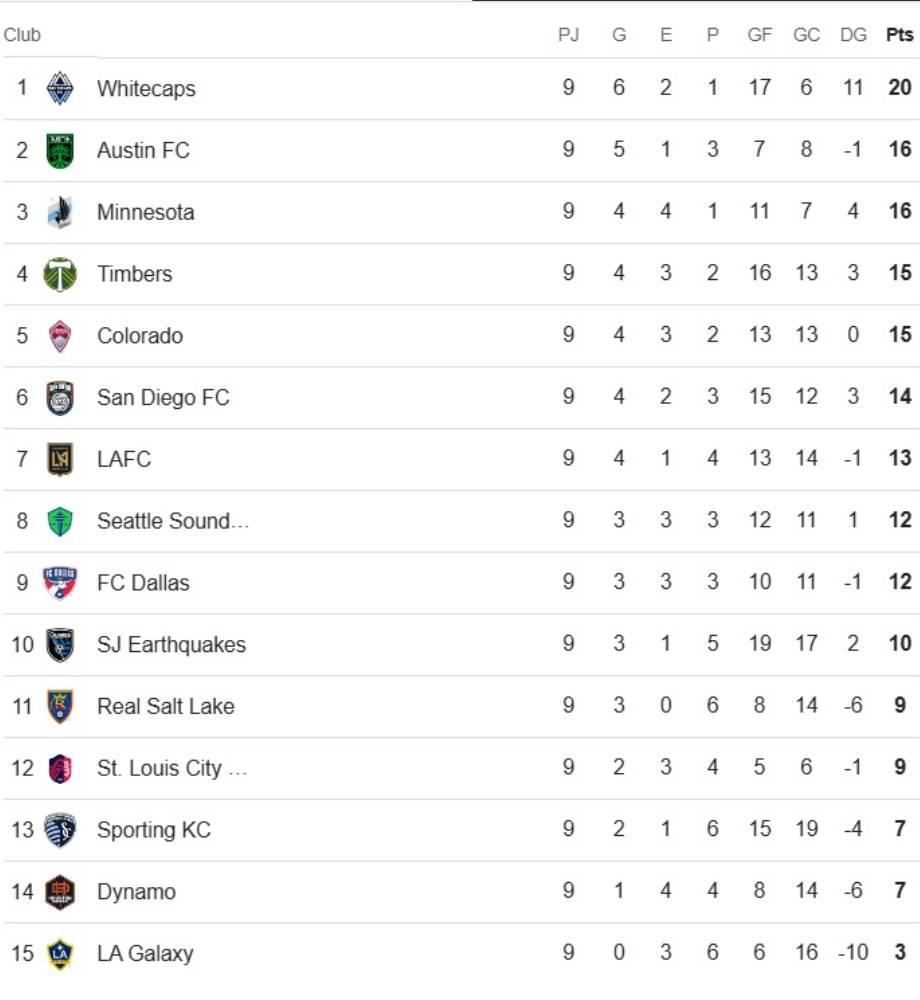Click the Club column header

click(22, 35)
